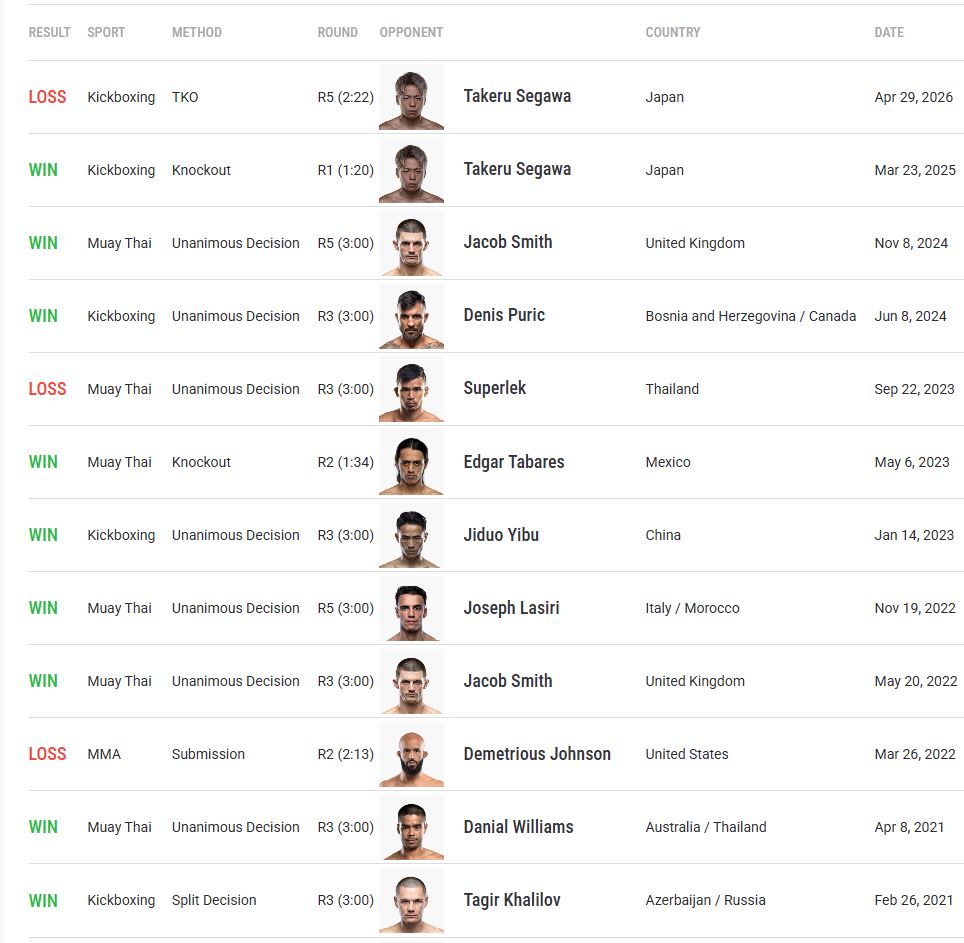964x943 pixels.
Task: Open the Joseph Lasiri name link
Action: [511, 608]
